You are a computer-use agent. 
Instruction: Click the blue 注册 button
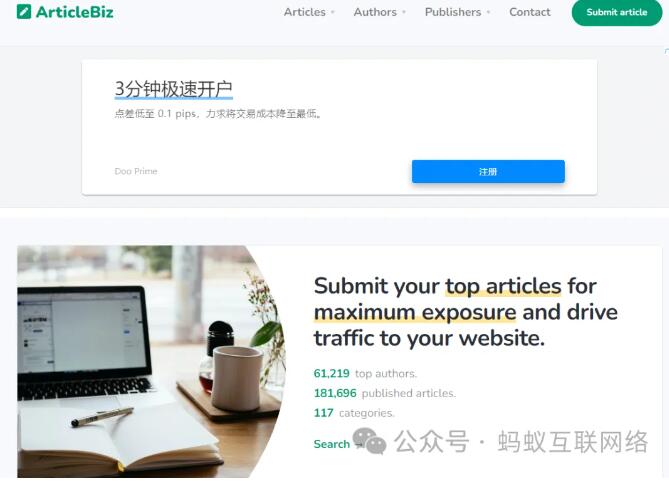[x=488, y=172]
